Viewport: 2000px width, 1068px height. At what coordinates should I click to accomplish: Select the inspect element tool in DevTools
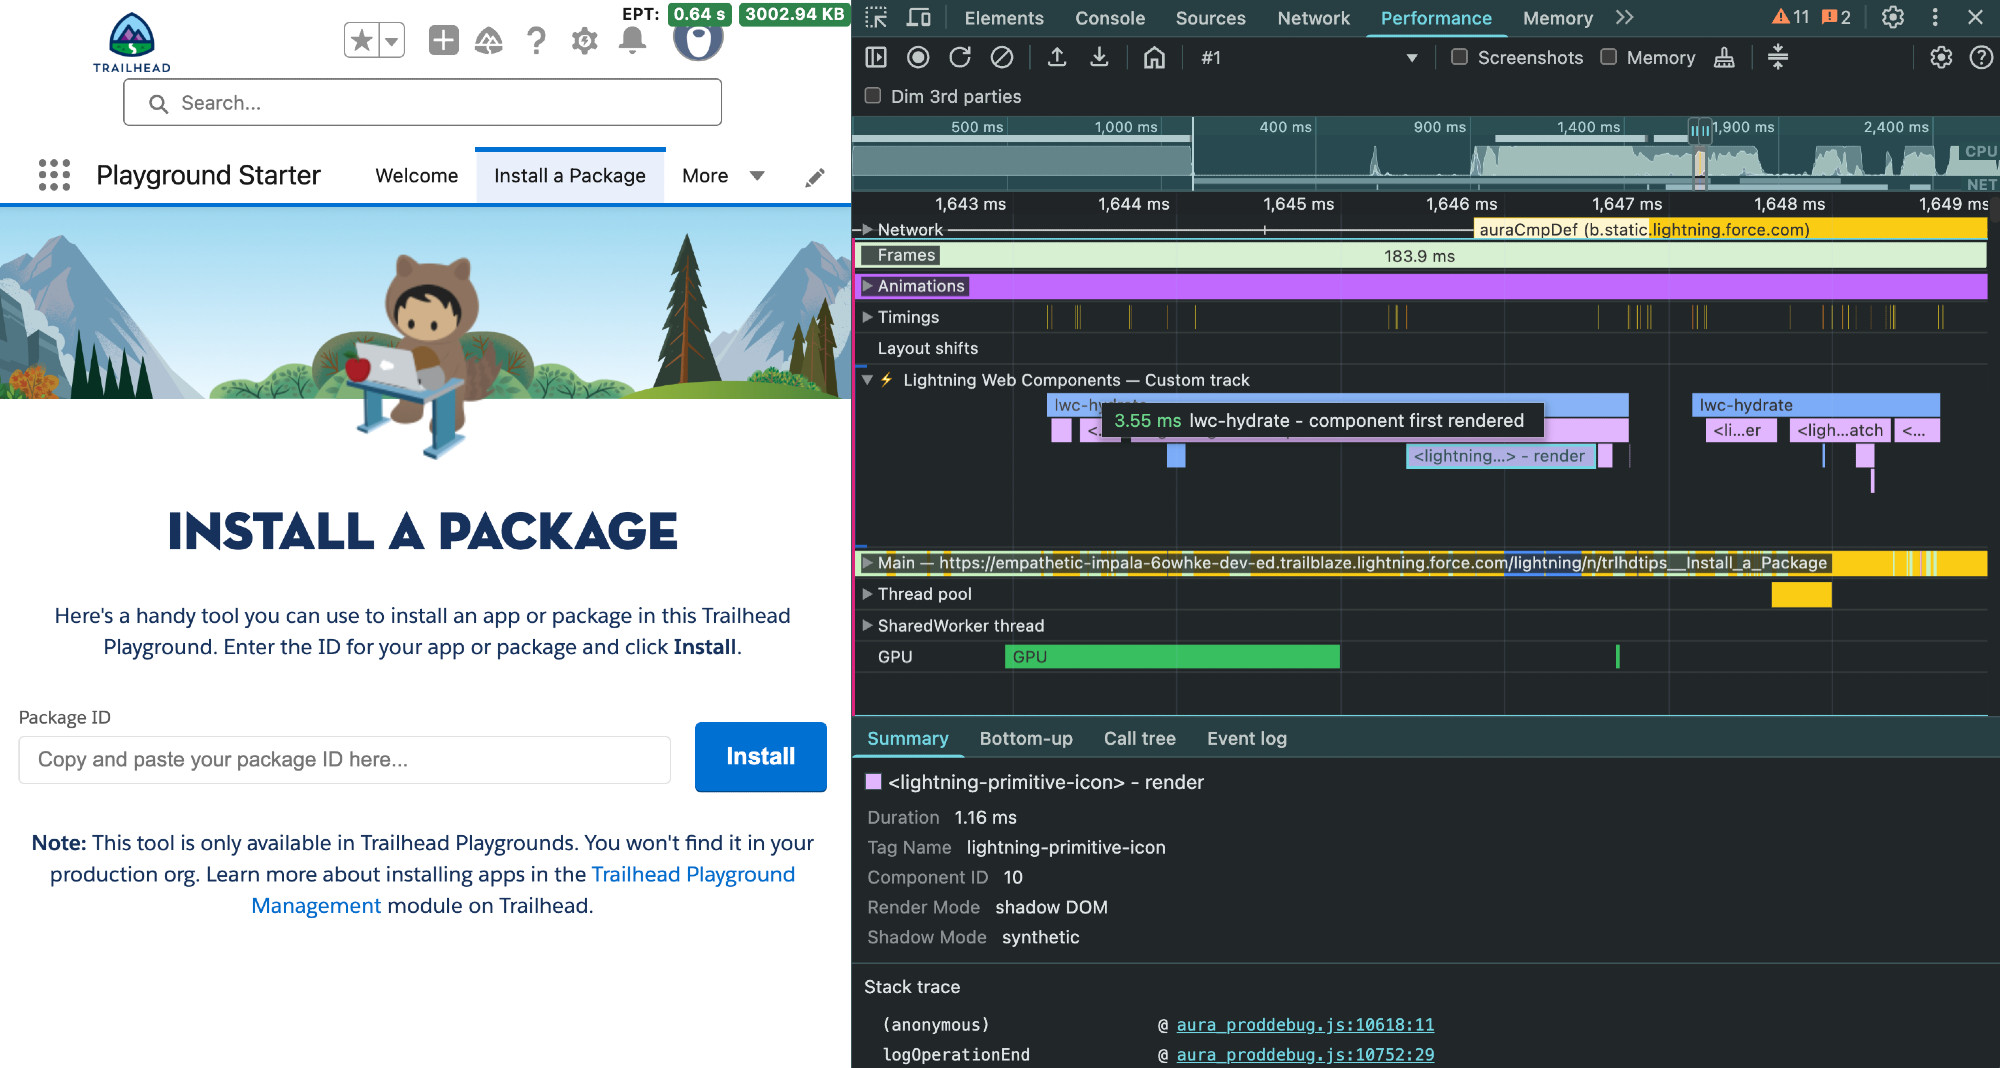(x=876, y=17)
